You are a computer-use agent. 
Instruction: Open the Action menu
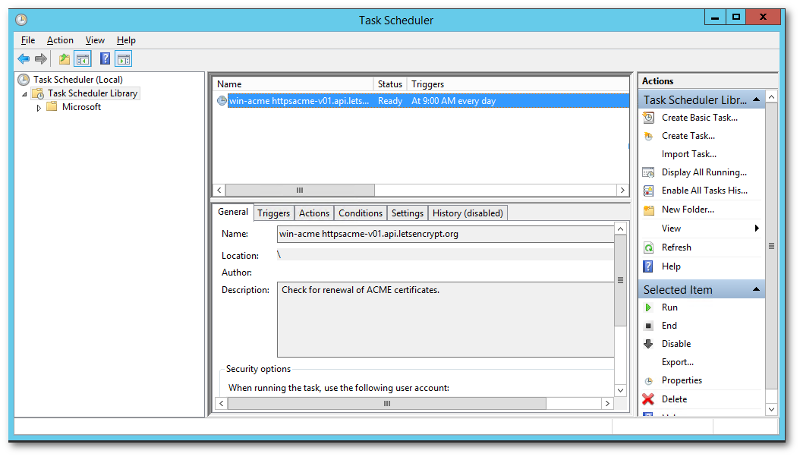(x=60, y=40)
